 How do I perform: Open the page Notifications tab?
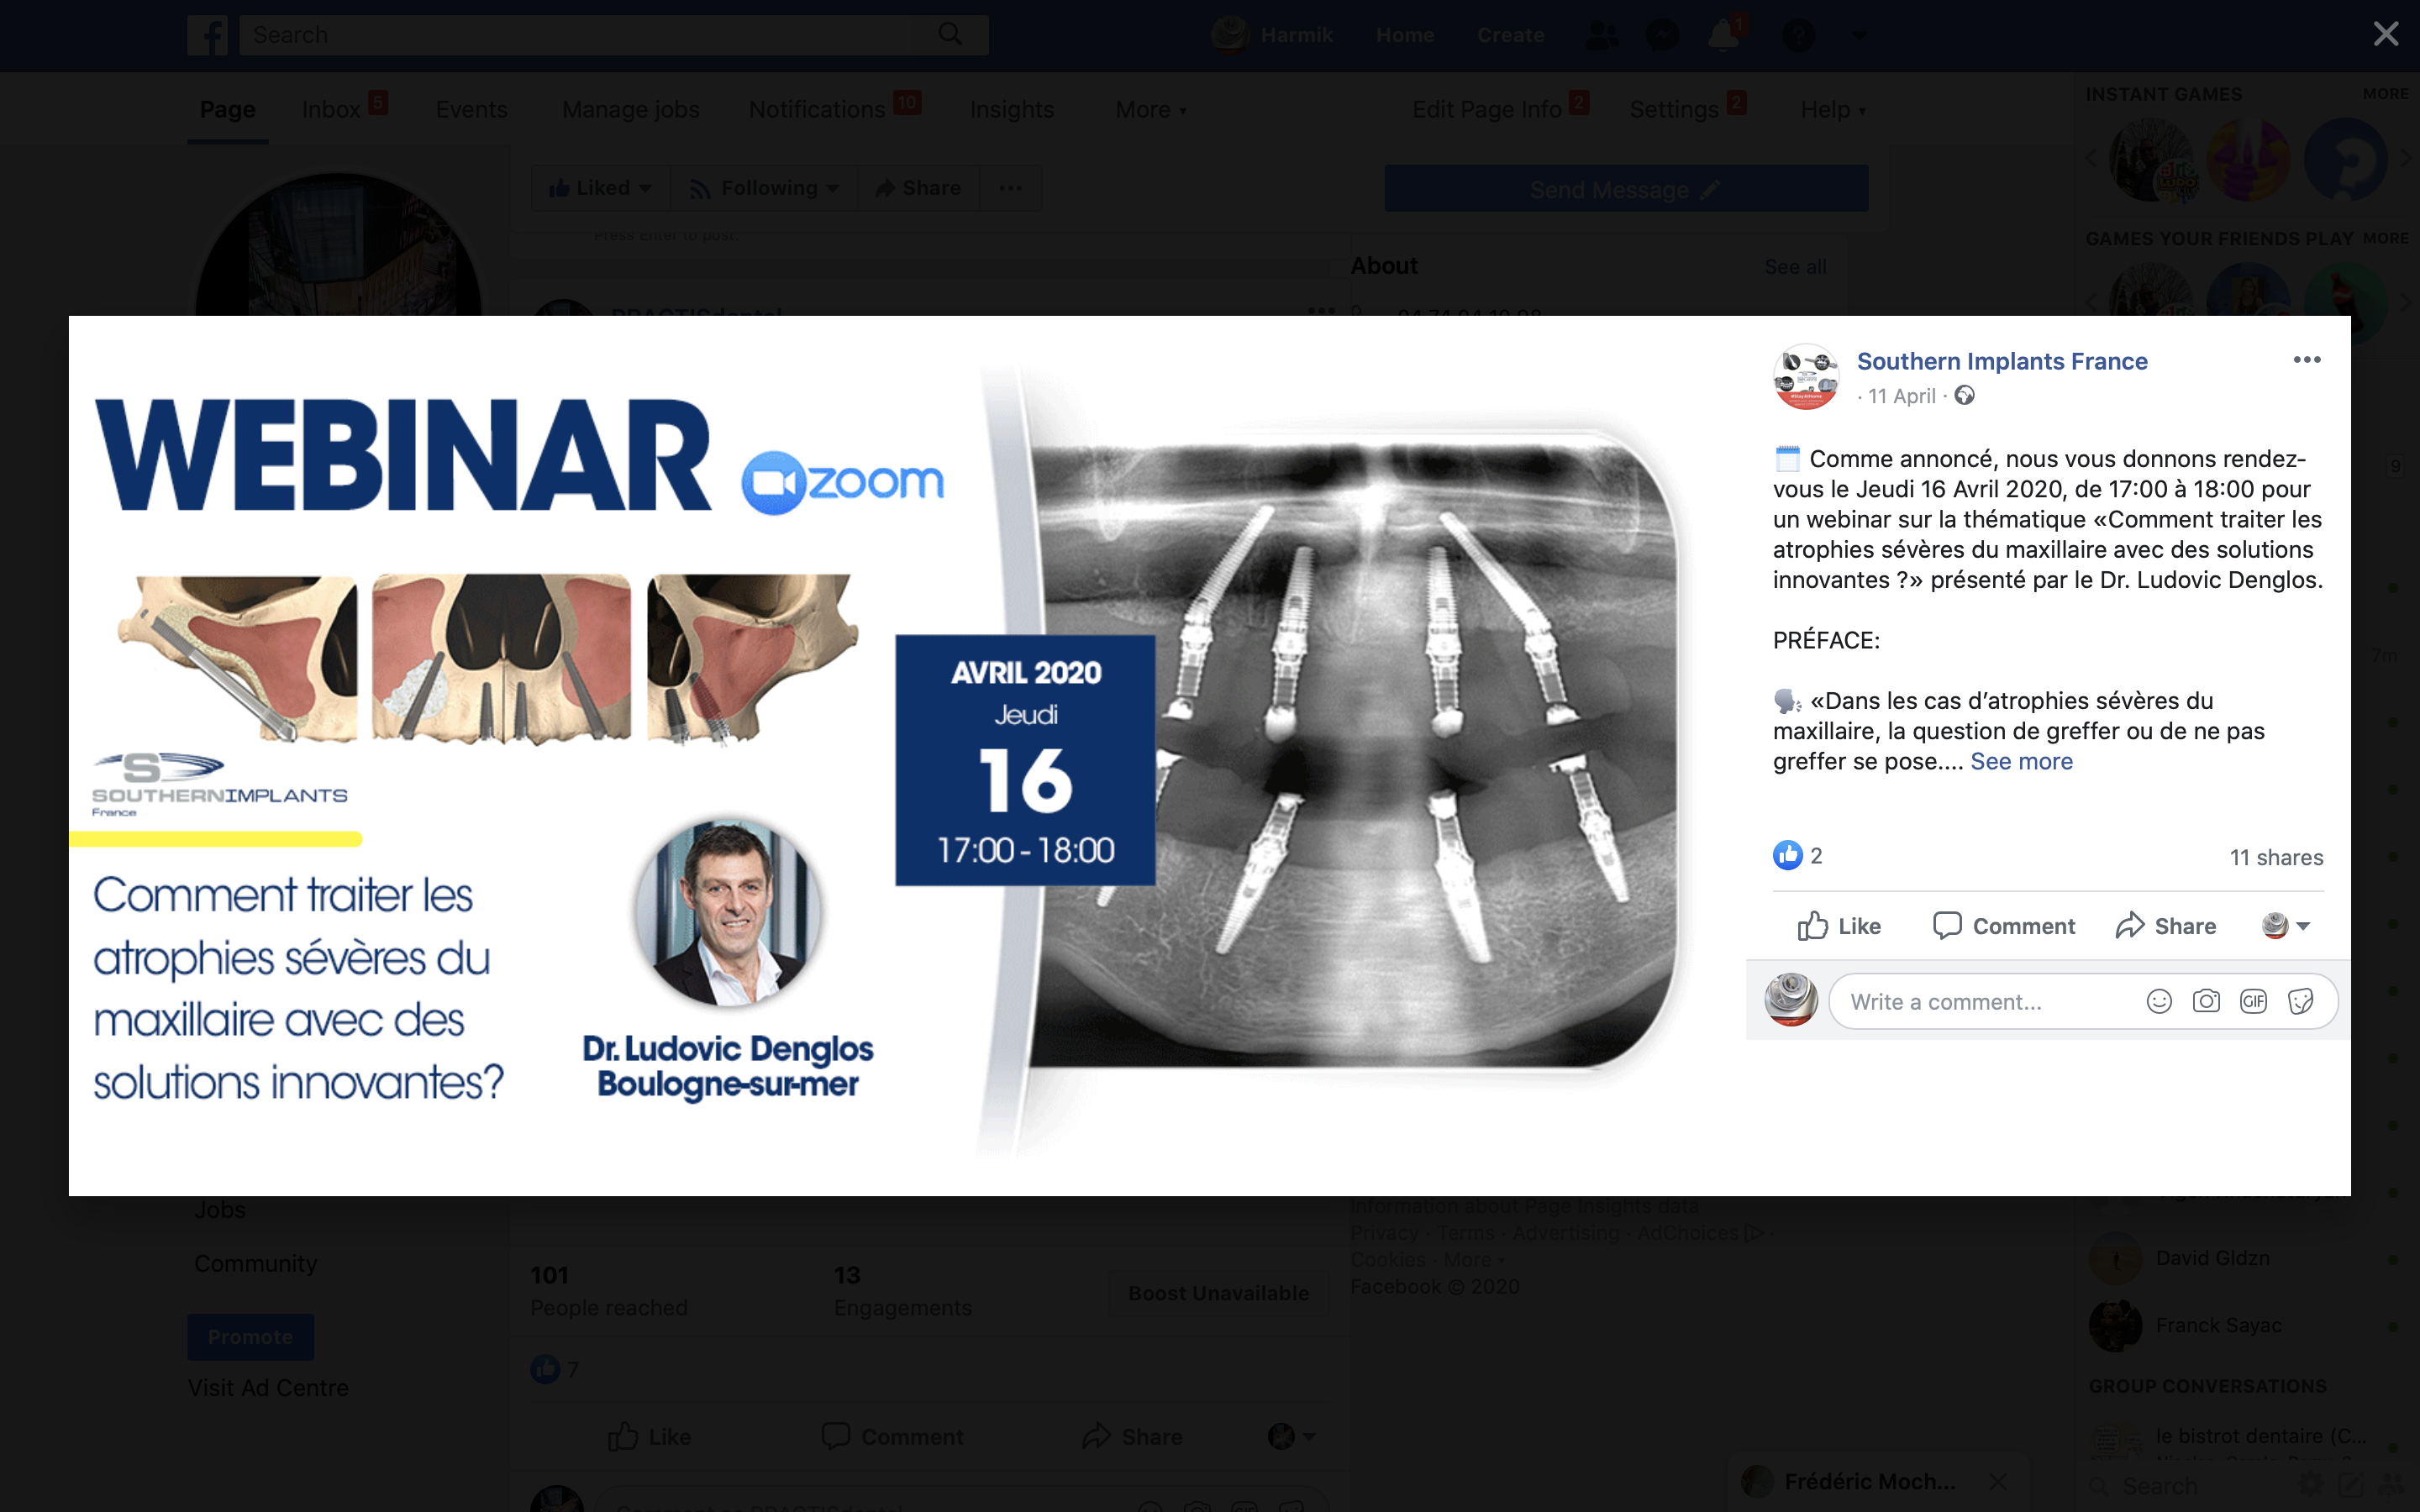tap(817, 109)
